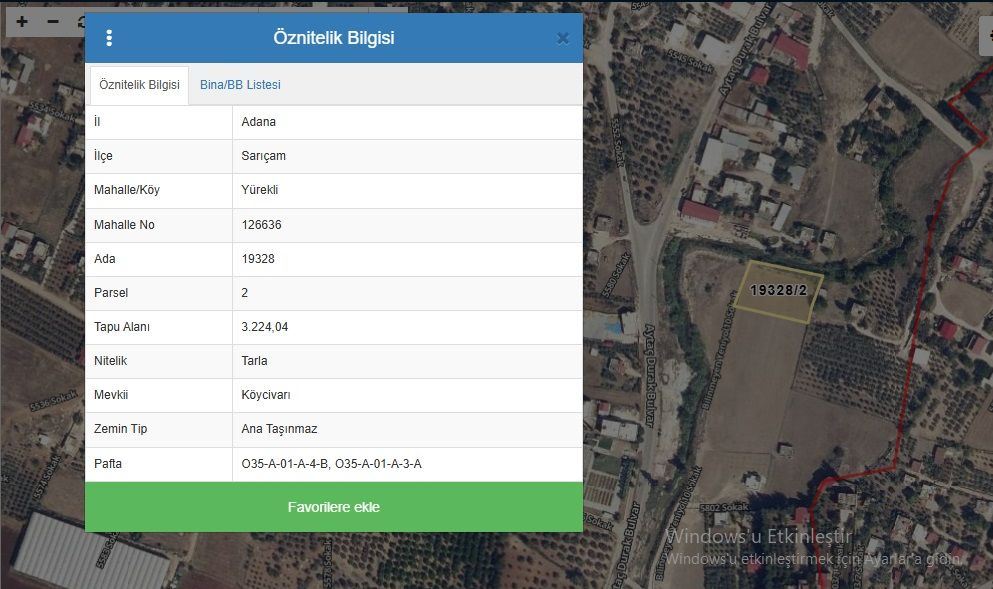Image resolution: width=993 pixels, height=589 pixels.
Task: Open the three-dot menu in Öznitelik Bilgisi header
Action: tap(109, 38)
